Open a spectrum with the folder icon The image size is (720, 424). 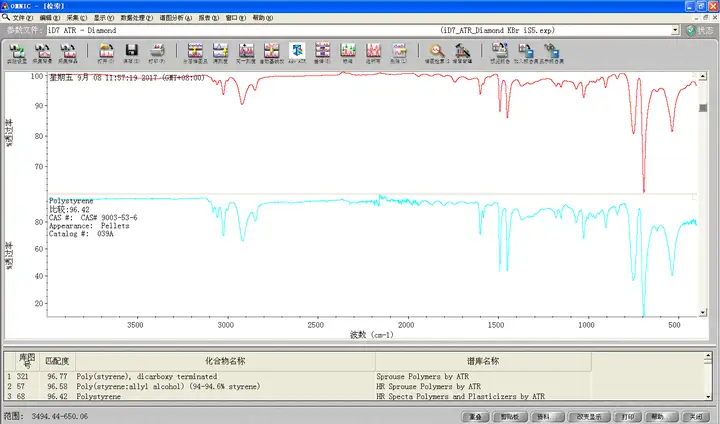coord(106,53)
